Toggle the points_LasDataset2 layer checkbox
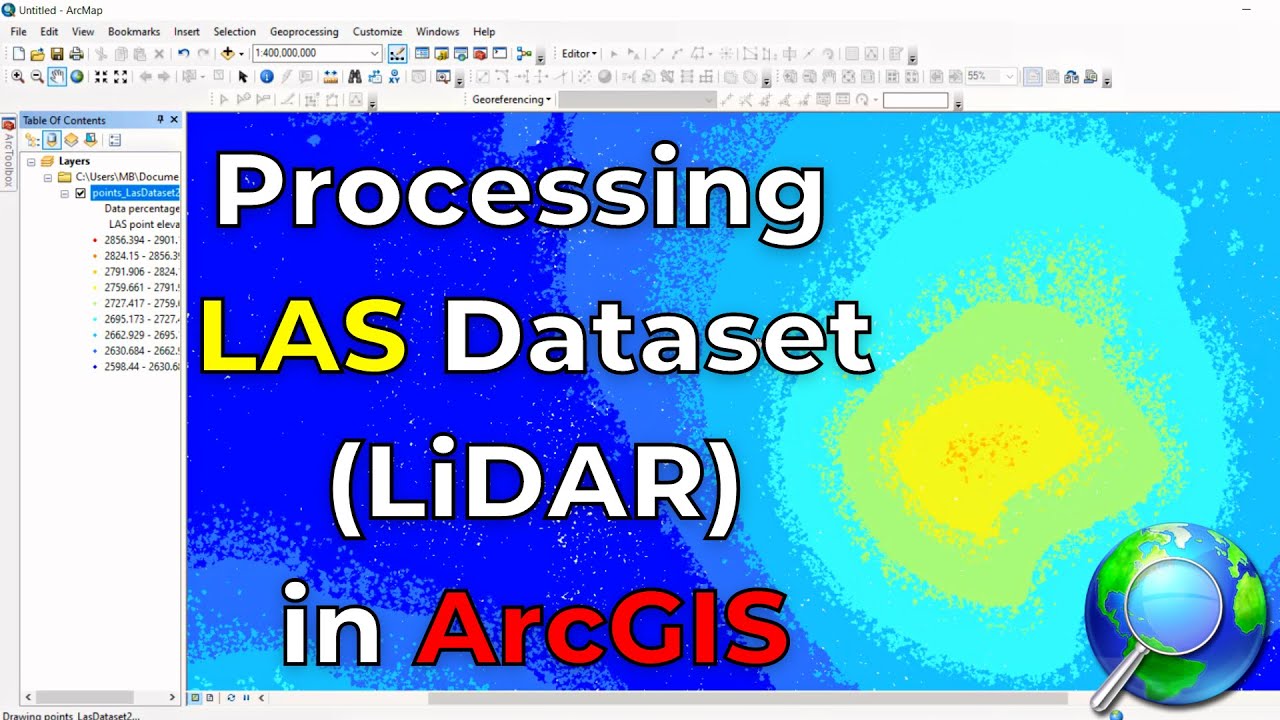 [81, 193]
